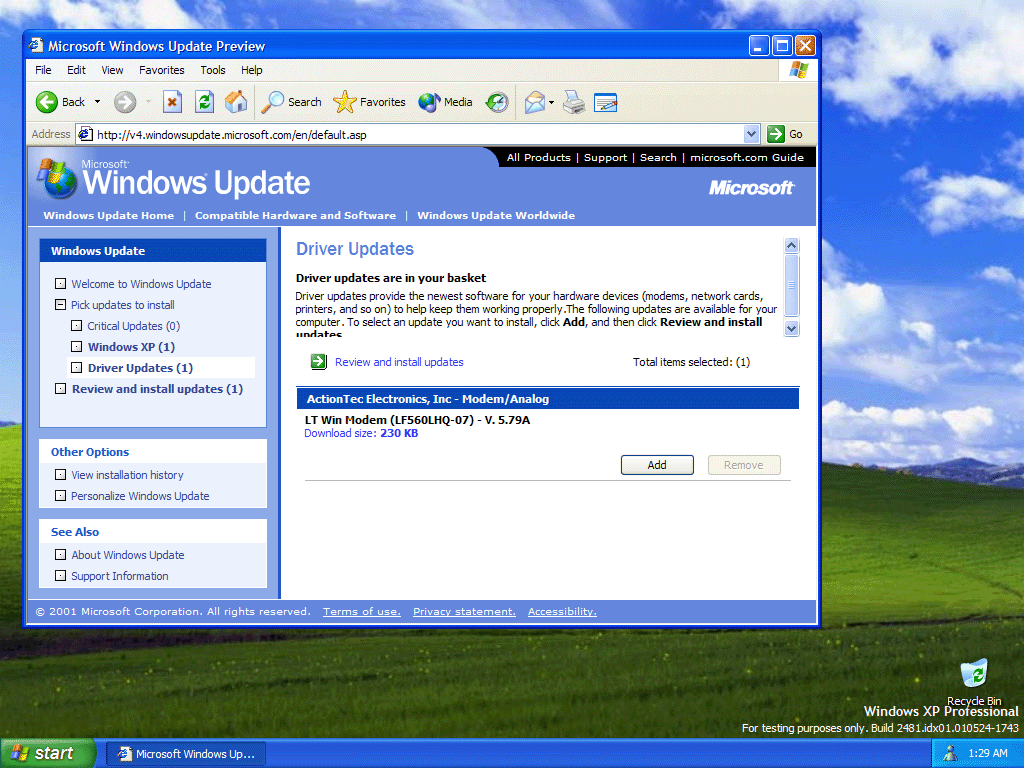The height and width of the screenshot is (768, 1024).
Task: Open Personalize Windows Update
Action: (140, 496)
